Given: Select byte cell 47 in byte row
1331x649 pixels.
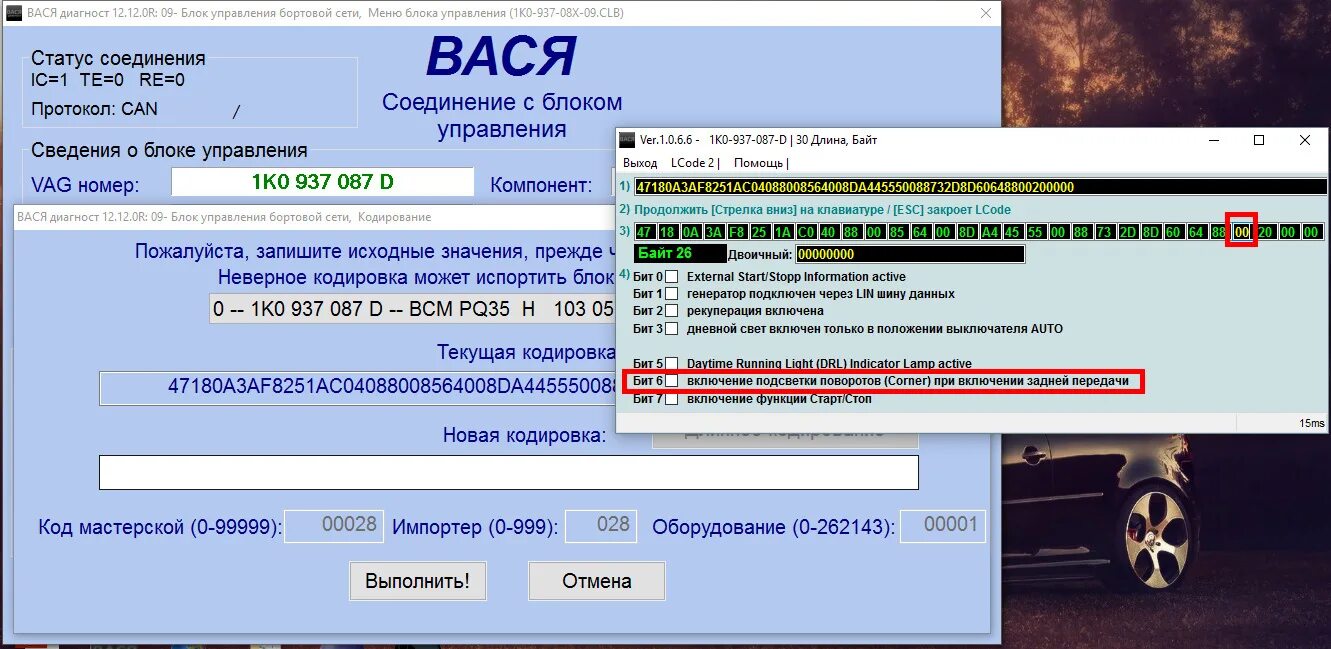Looking at the screenshot, I should (x=645, y=232).
